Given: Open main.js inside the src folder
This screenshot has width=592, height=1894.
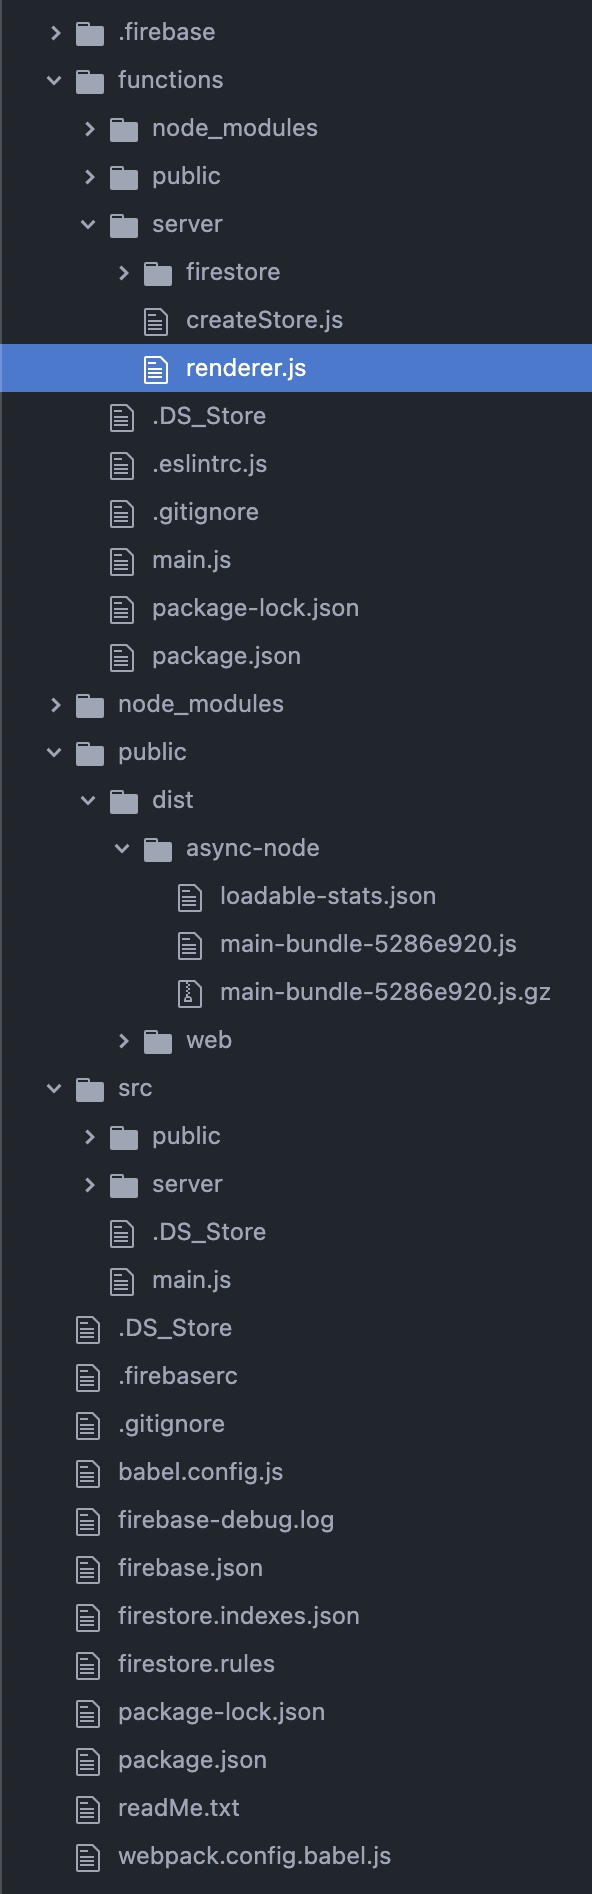Looking at the screenshot, I should 190,1280.
